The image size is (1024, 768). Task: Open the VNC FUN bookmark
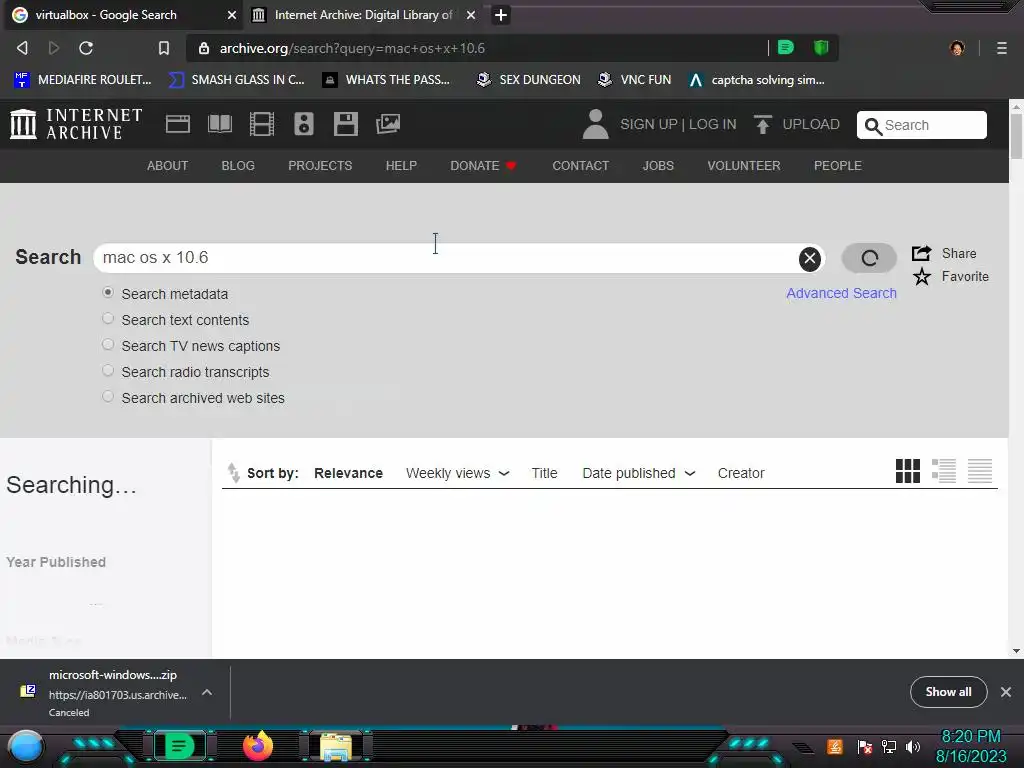635,80
